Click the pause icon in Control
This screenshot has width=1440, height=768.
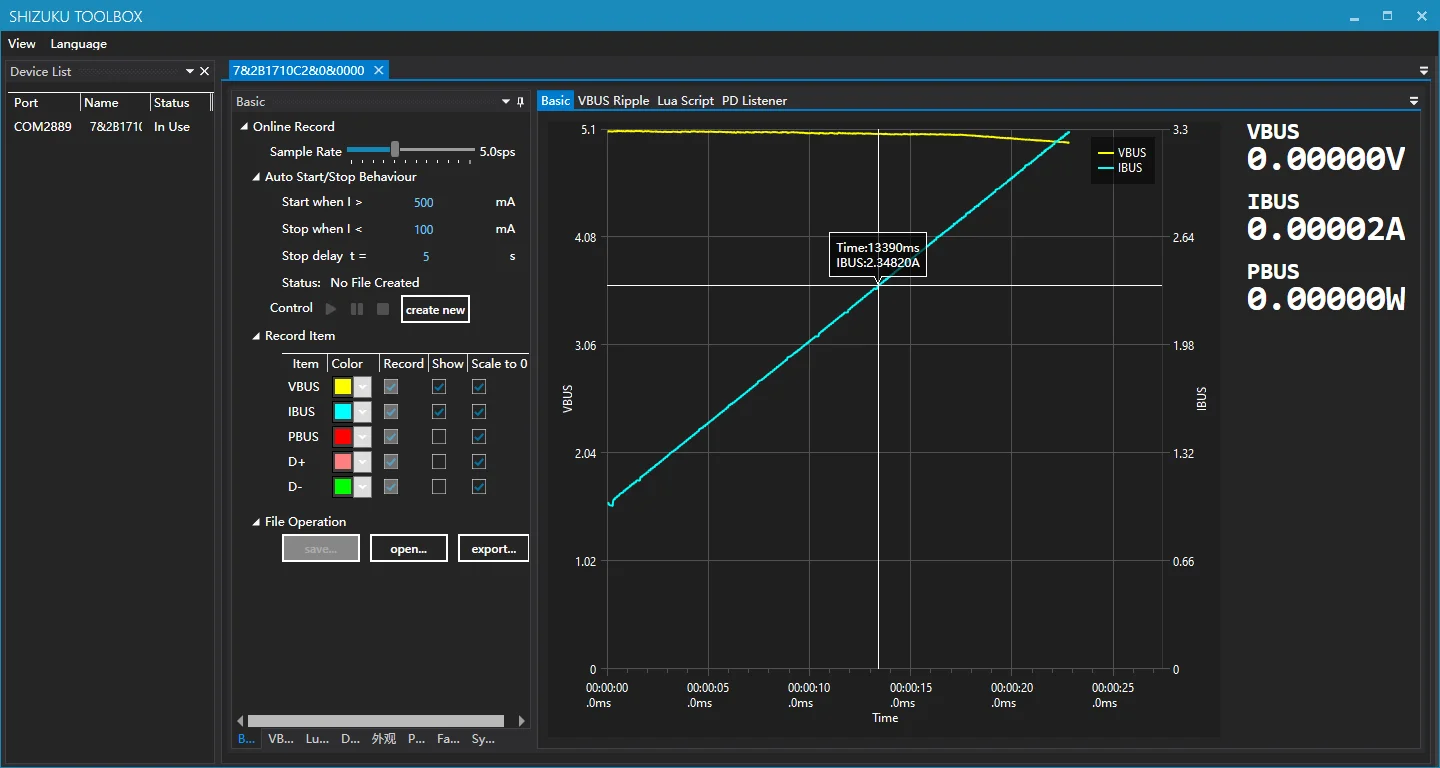click(357, 309)
